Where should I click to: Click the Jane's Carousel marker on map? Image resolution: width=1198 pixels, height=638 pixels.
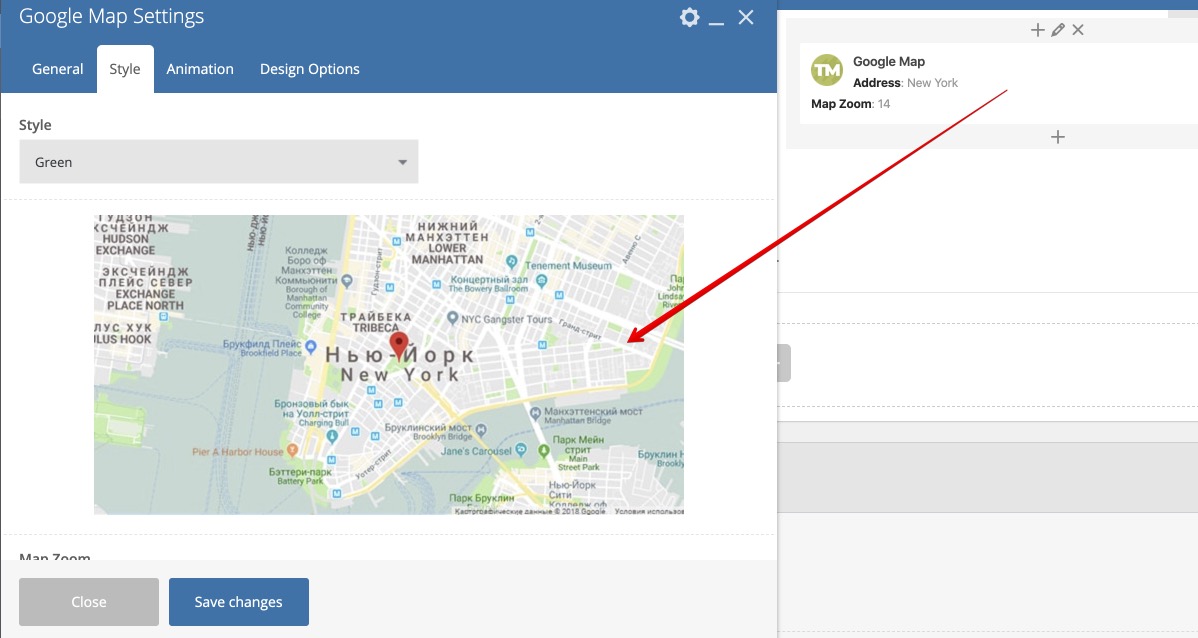[x=520, y=449]
